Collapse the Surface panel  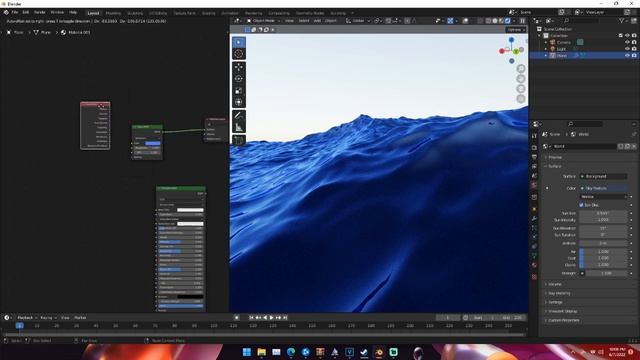[x=555, y=166]
